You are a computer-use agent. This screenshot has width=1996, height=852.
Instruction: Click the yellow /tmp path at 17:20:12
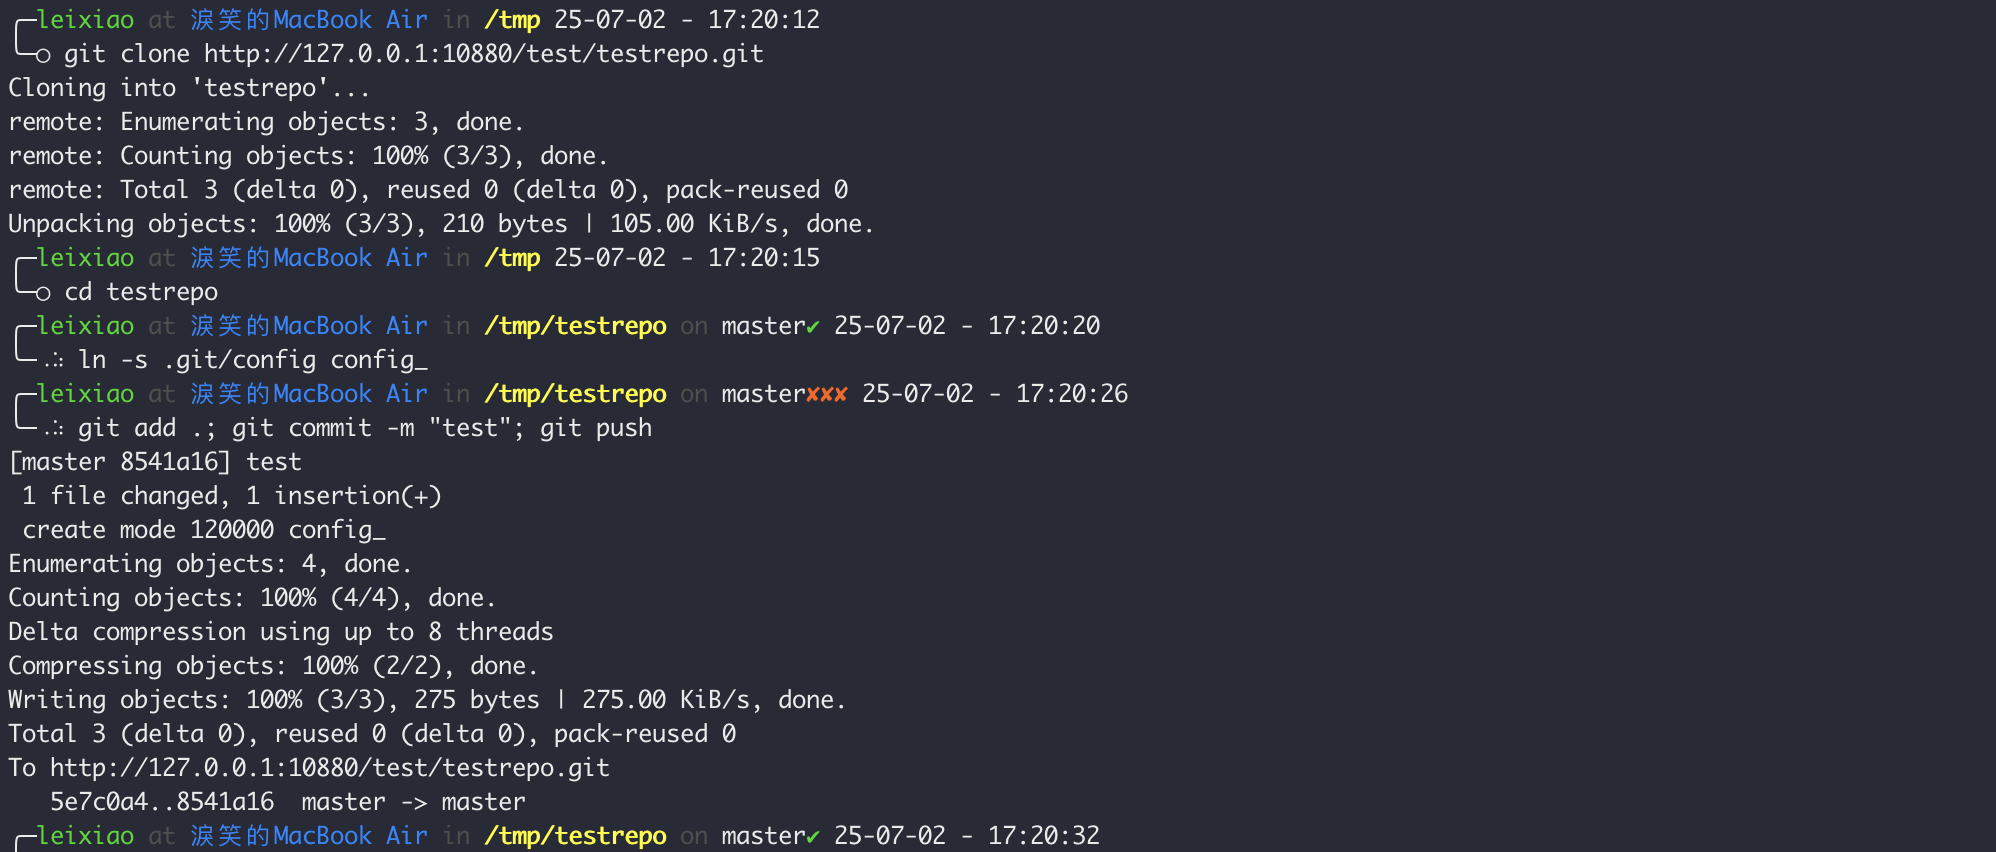[x=512, y=20]
